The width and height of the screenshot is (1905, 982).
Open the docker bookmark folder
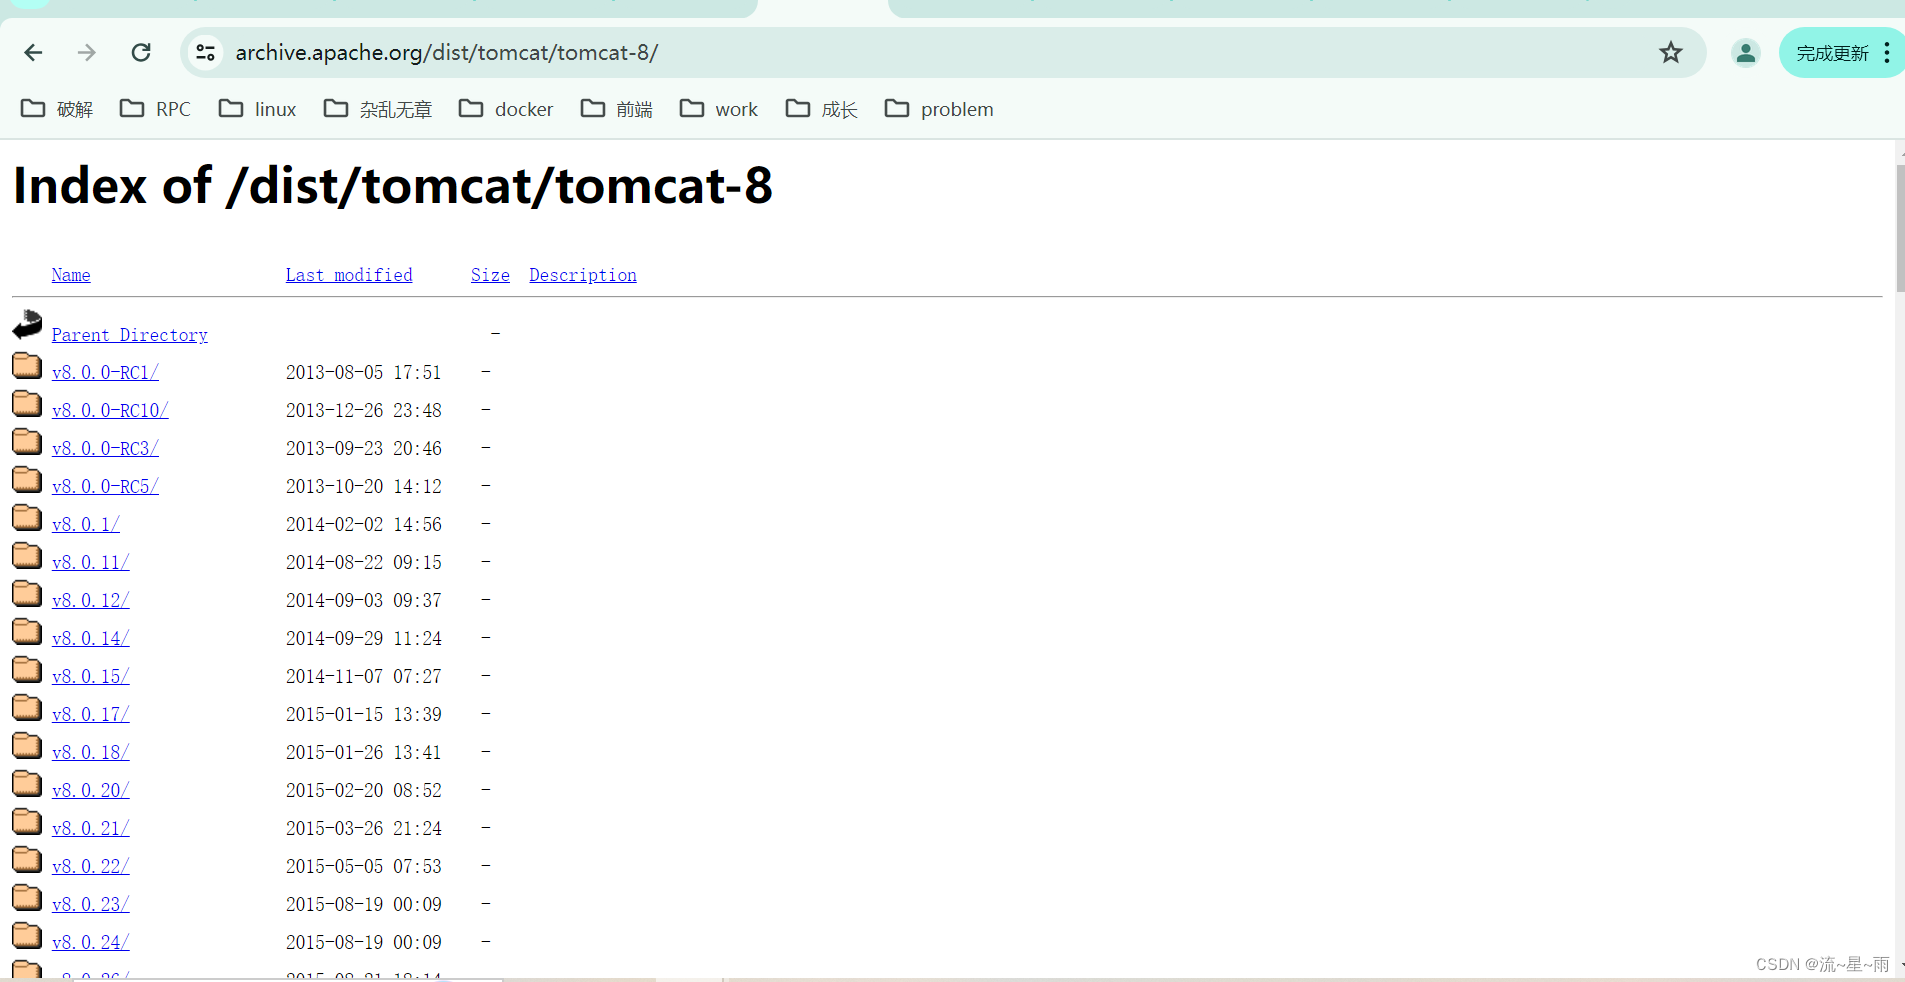(506, 109)
